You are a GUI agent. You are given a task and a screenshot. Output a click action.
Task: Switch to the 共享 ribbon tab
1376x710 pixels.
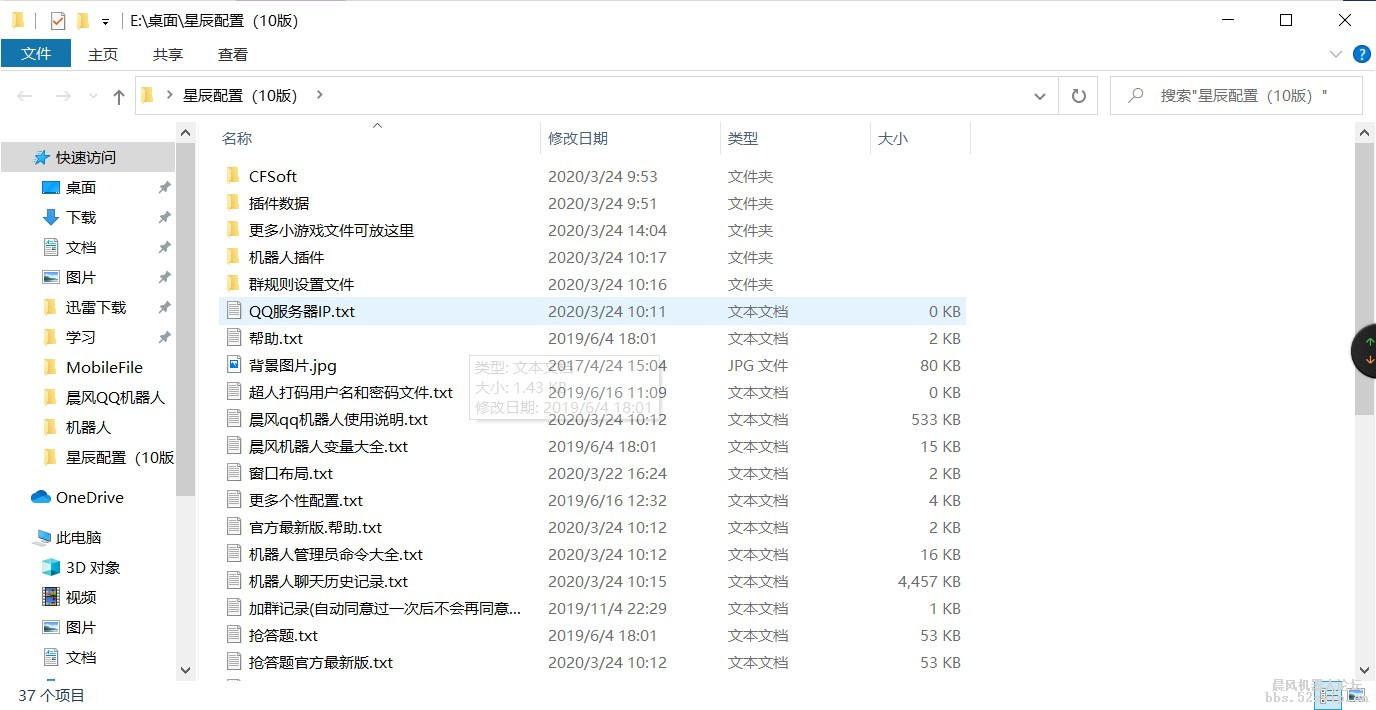[167, 54]
